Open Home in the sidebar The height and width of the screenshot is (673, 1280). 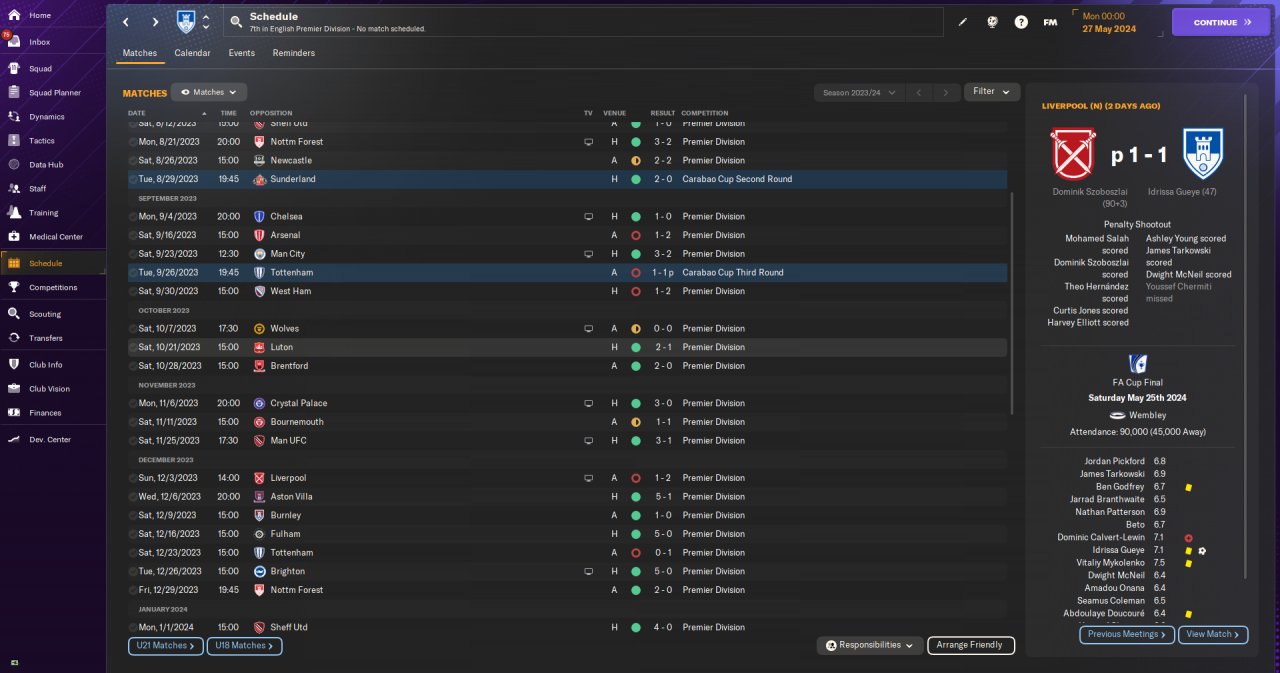(x=40, y=16)
